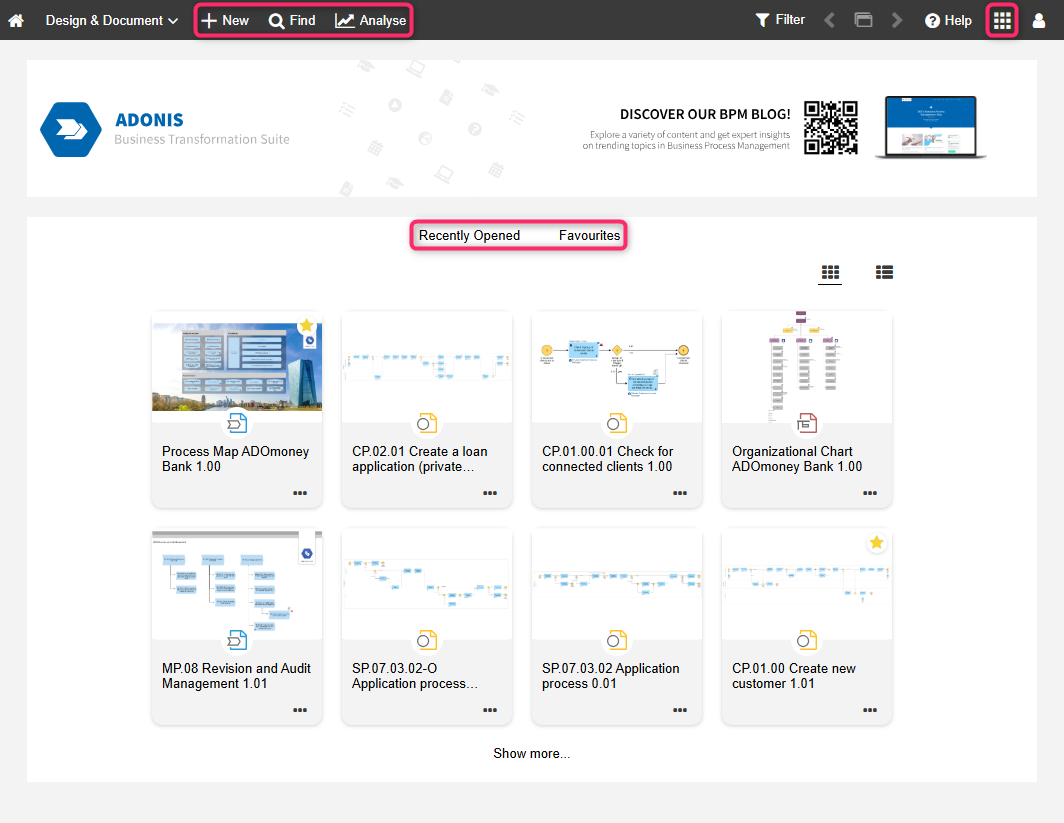Navigate forward with the right arrow
This screenshot has height=823, width=1064.
pos(896,20)
